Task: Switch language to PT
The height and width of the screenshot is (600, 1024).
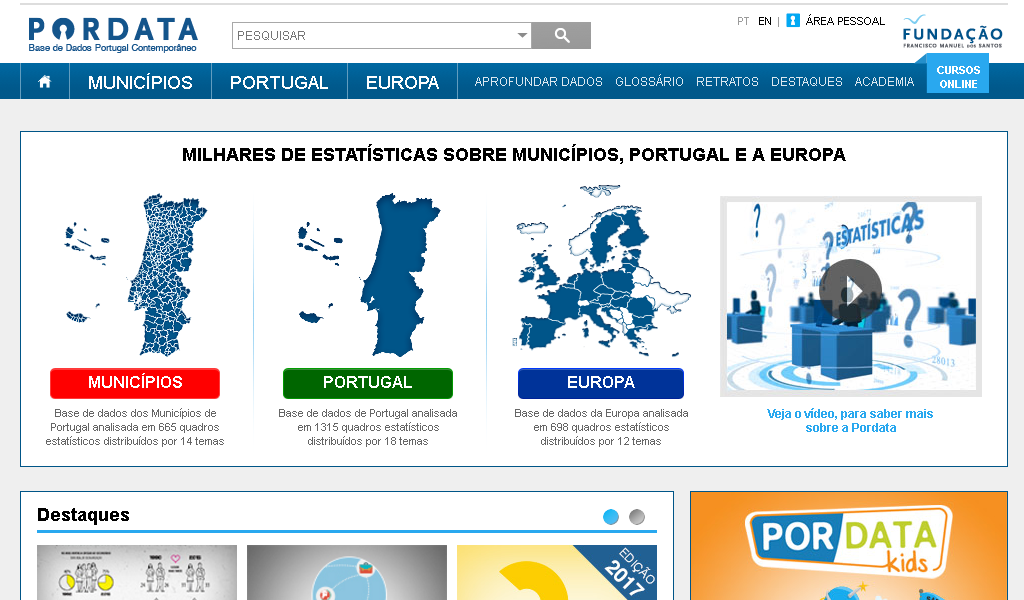Action: coord(743,21)
